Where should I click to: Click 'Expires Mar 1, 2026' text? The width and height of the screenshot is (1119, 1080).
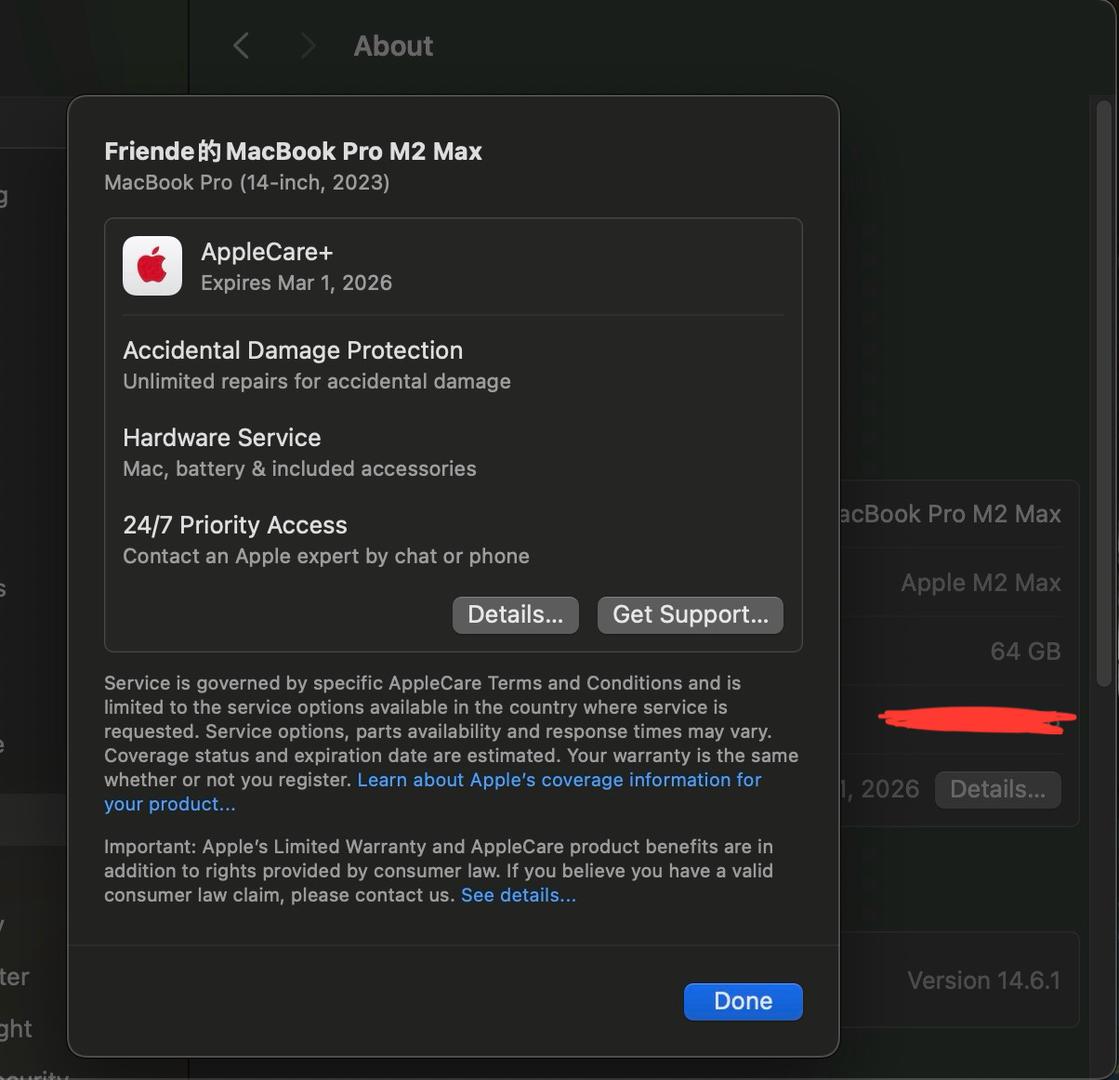[x=296, y=283]
